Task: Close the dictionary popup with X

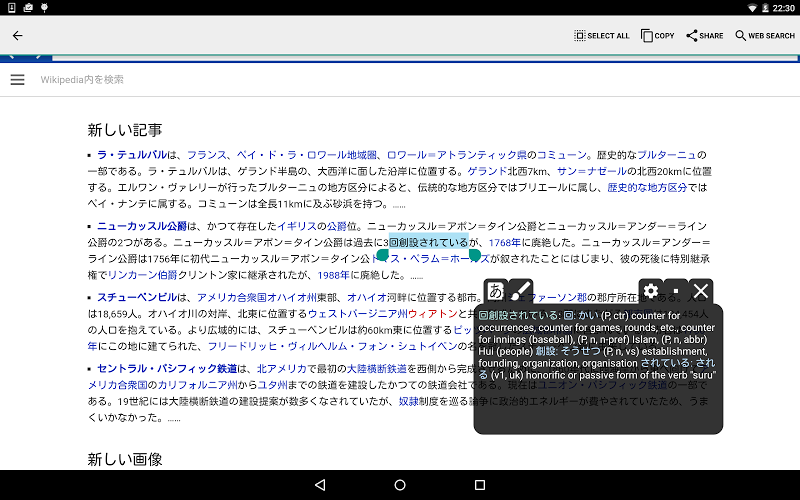Action: click(x=701, y=291)
